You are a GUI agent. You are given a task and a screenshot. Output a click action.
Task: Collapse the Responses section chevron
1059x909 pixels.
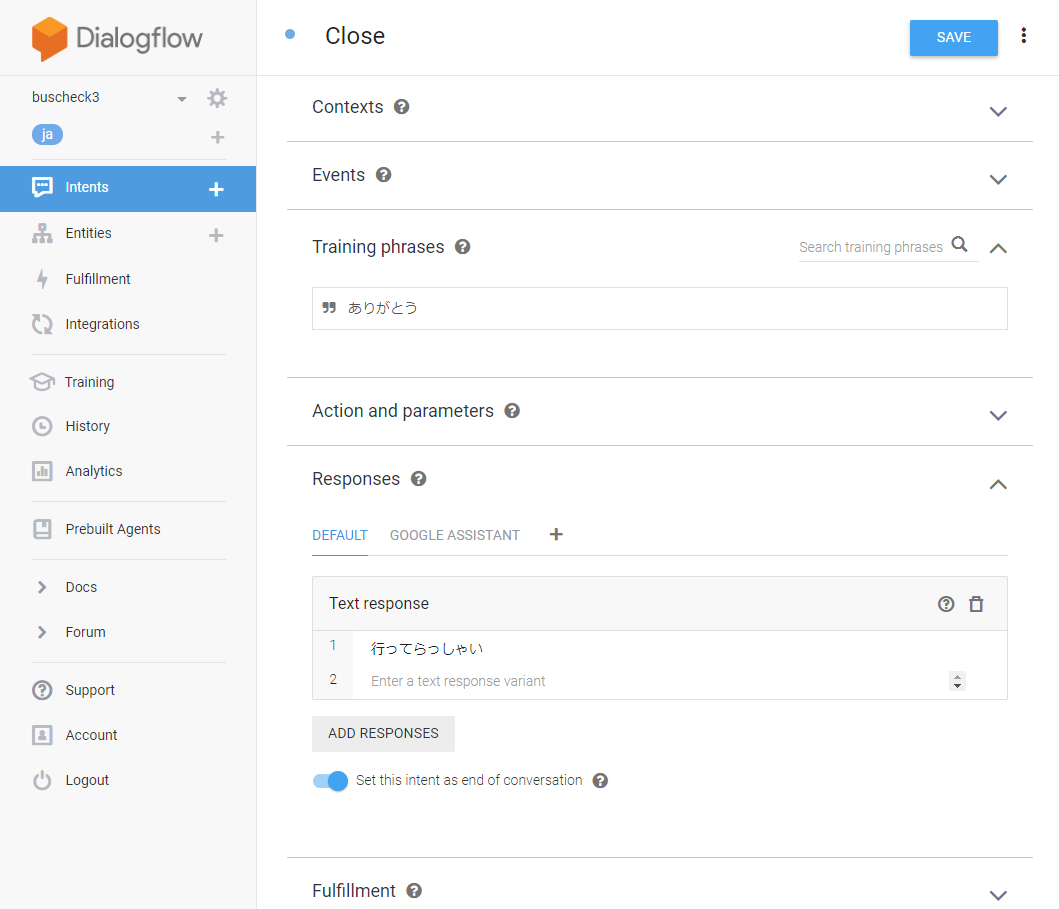[x=998, y=484]
